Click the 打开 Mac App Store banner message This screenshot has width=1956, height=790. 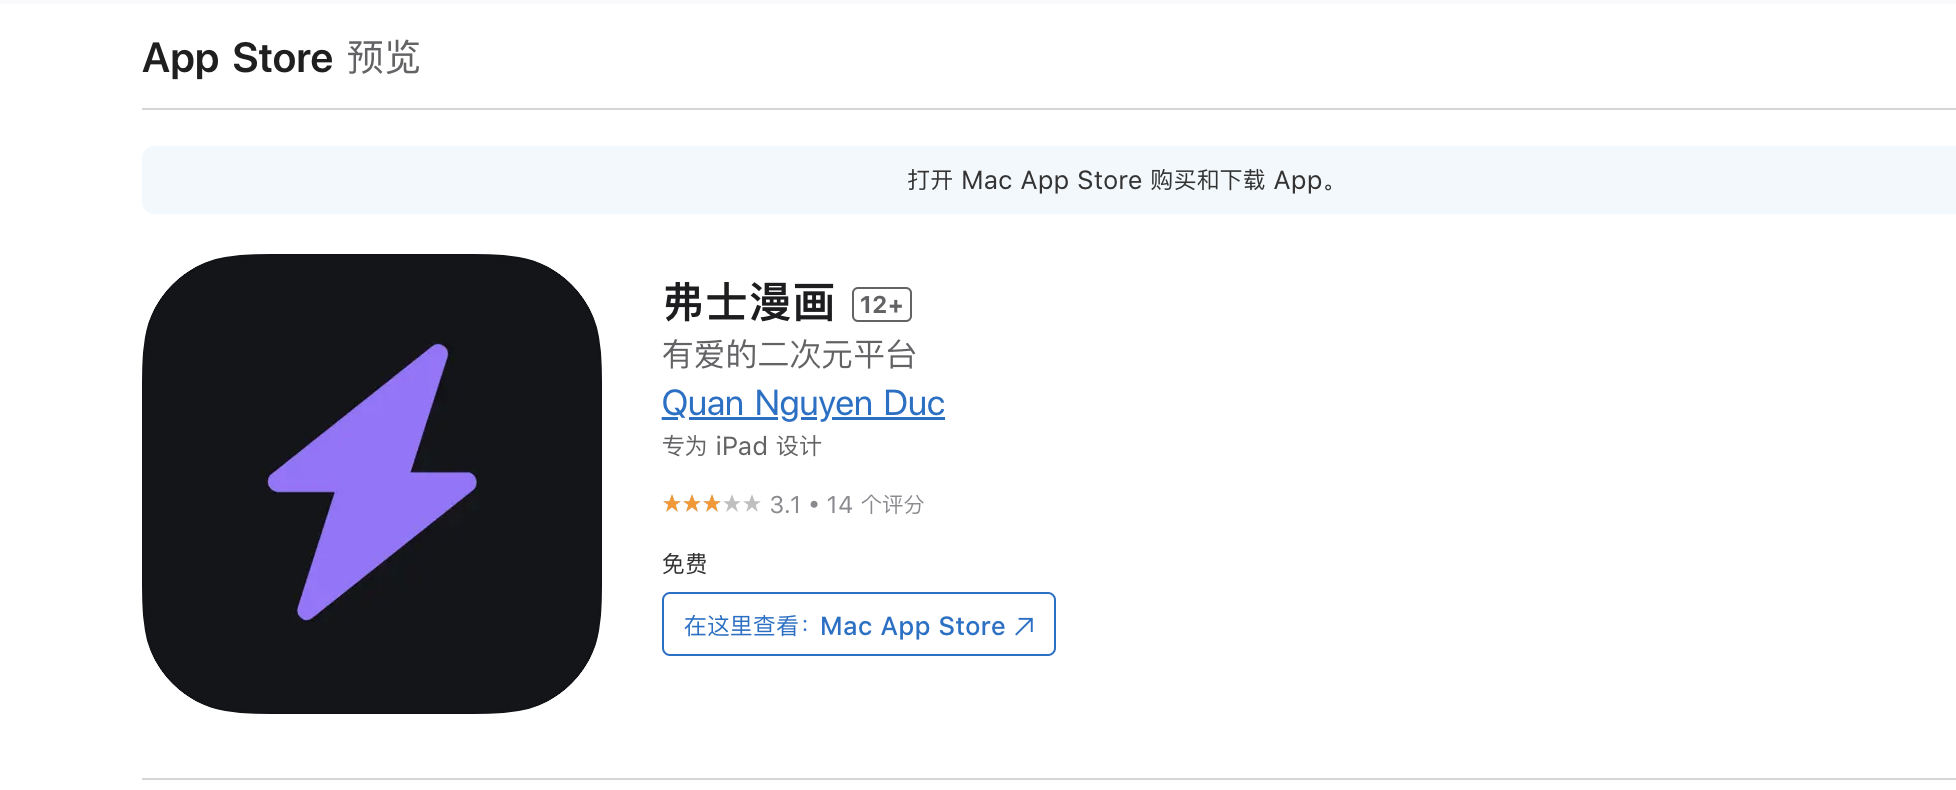[1121, 180]
